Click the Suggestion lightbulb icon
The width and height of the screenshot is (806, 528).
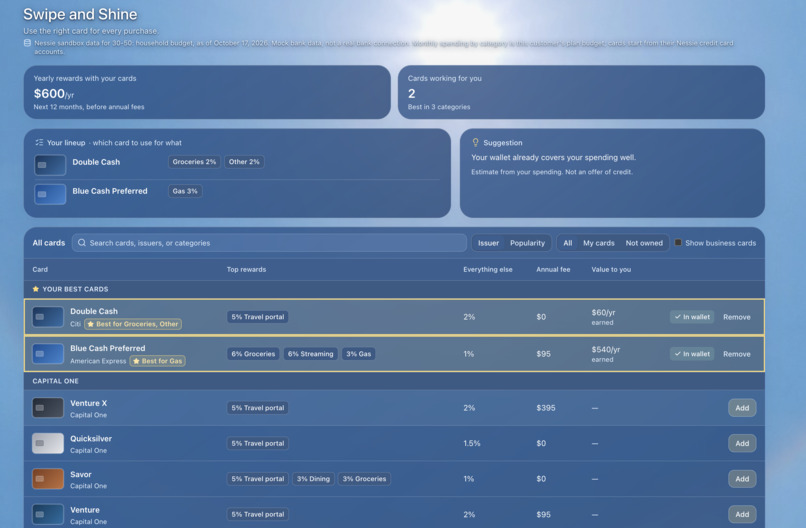coord(475,142)
